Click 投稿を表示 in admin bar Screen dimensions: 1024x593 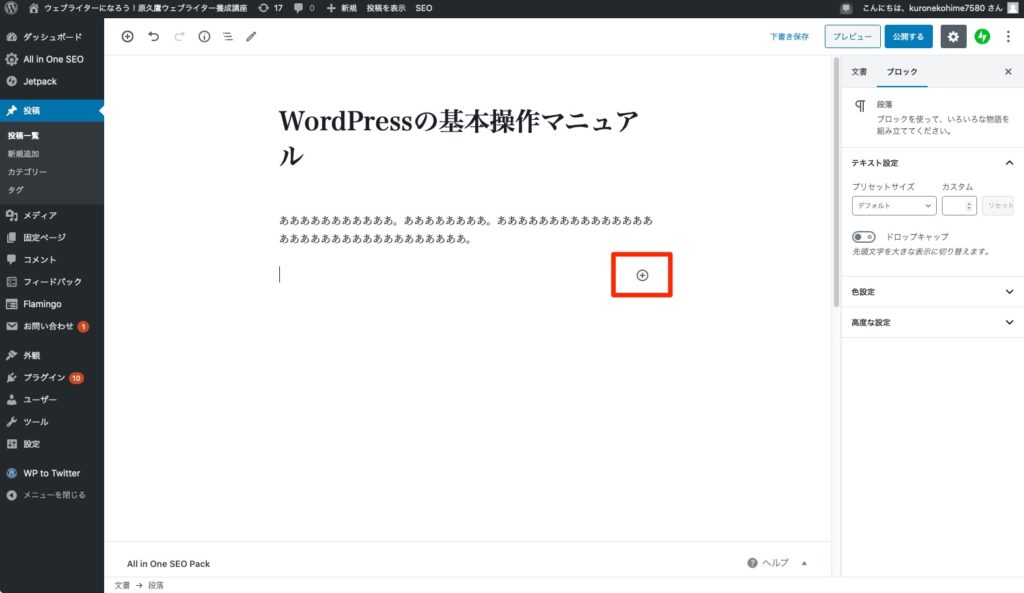386,8
